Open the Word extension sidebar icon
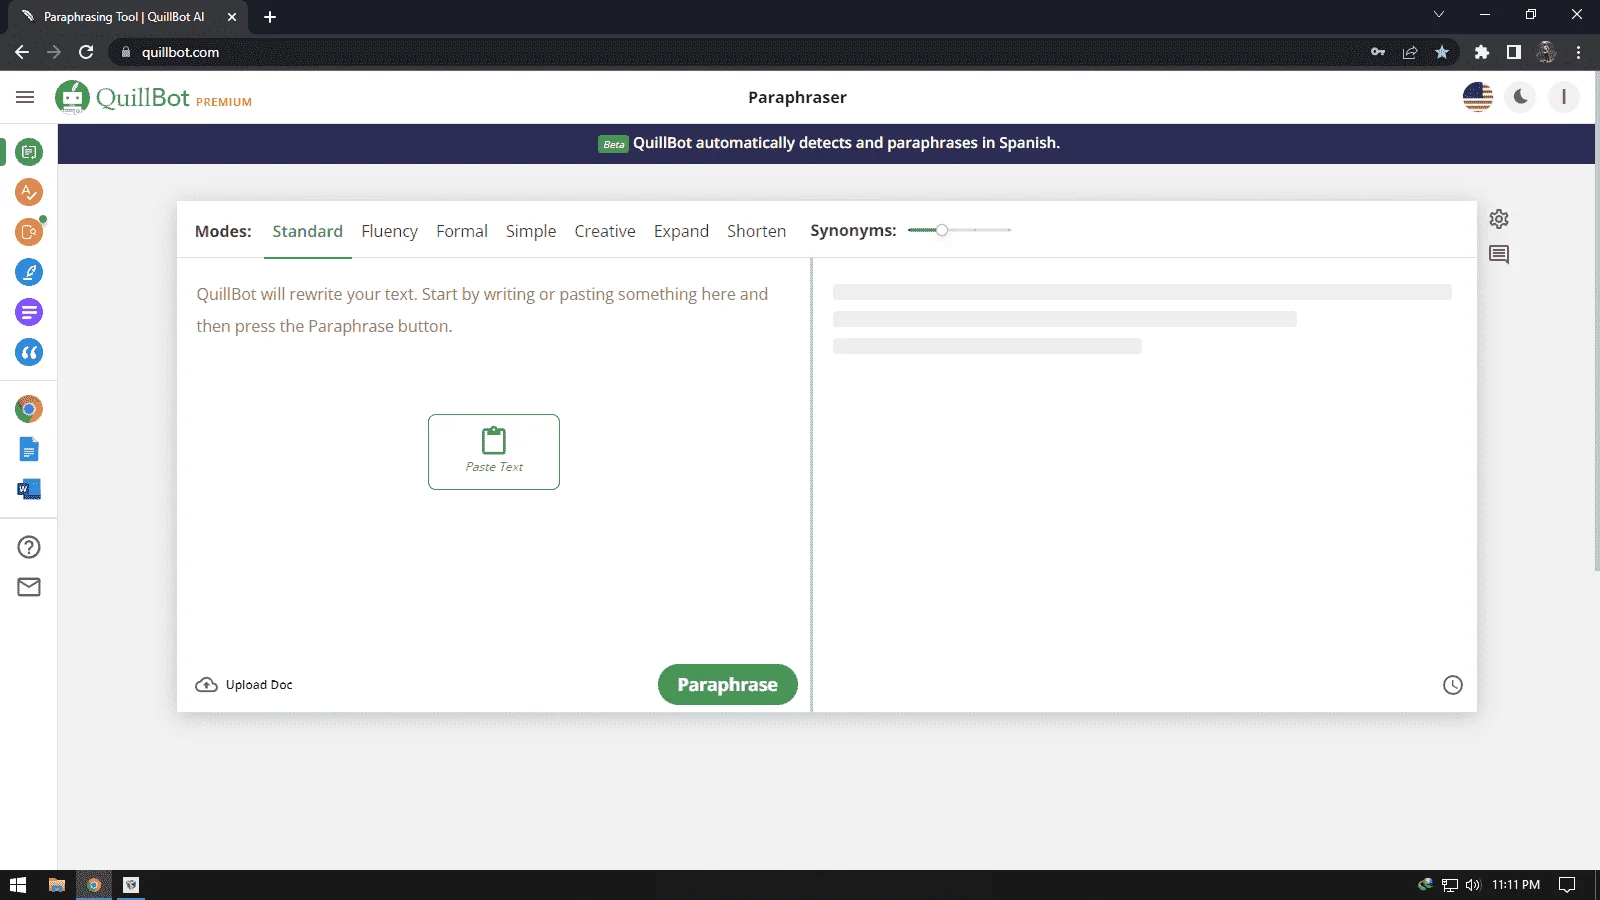Screen dimensions: 1600x900 29,489
